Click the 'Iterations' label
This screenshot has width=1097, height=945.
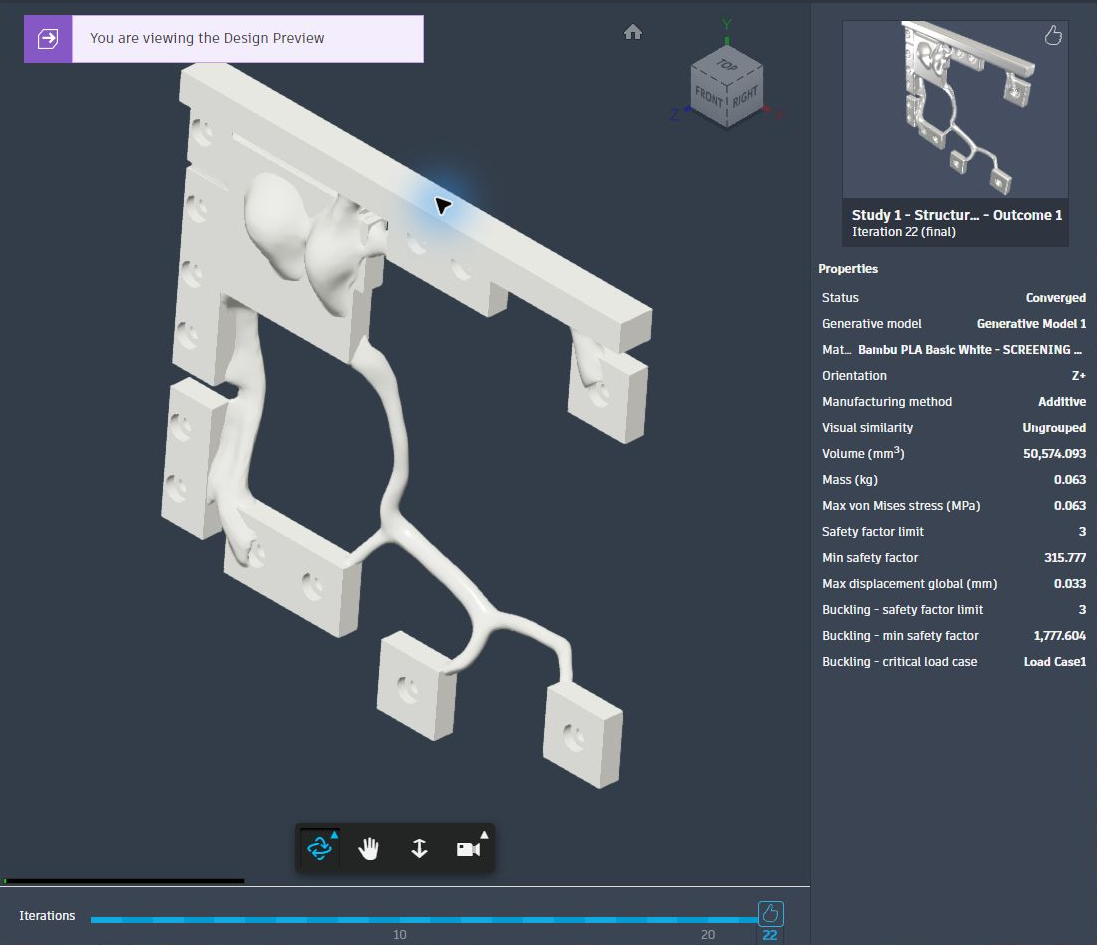point(47,916)
